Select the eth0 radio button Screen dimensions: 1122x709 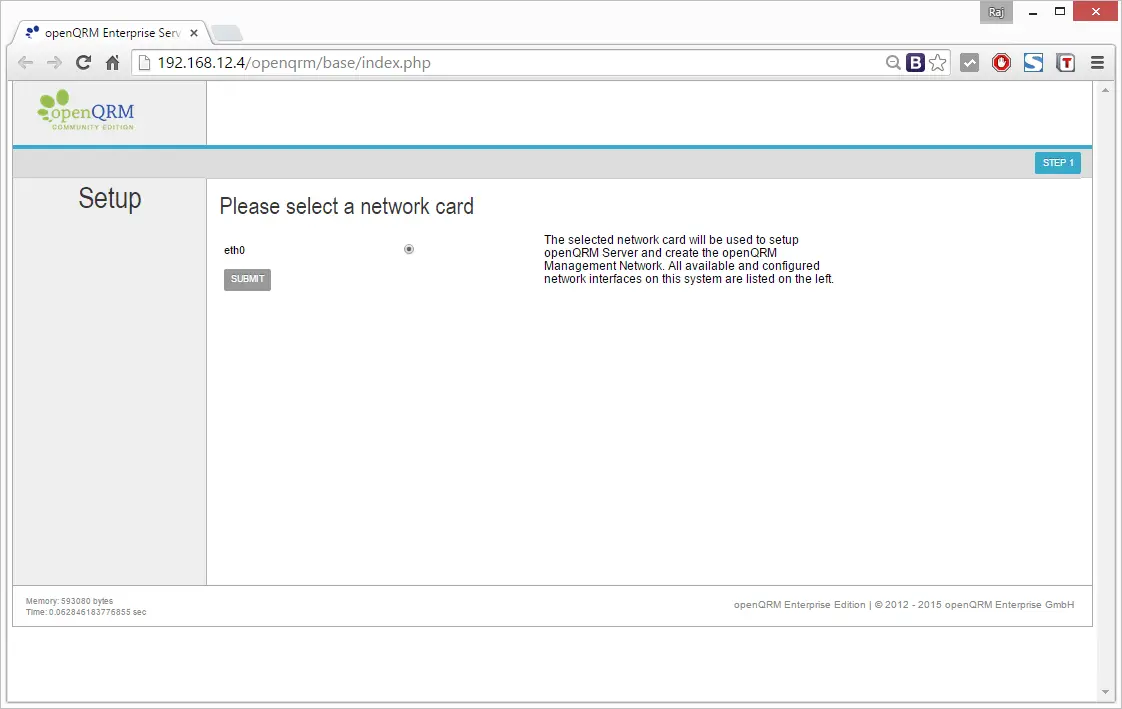[409, 249]
